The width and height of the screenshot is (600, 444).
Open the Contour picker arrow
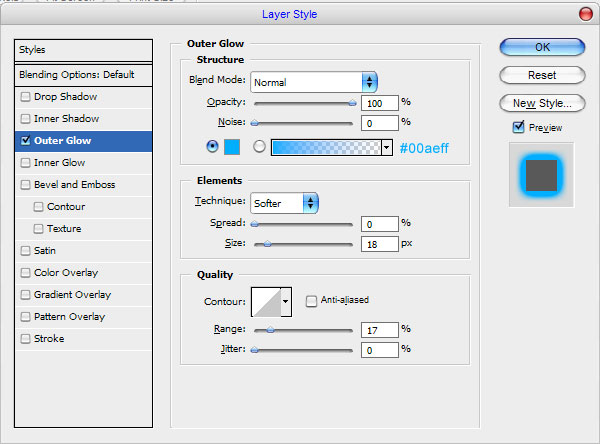286,302
